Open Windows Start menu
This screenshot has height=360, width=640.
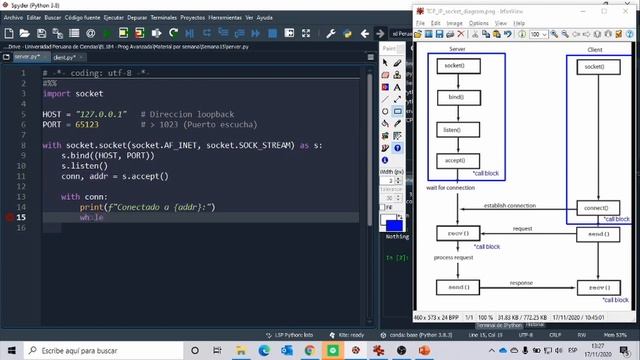[12, 350]
